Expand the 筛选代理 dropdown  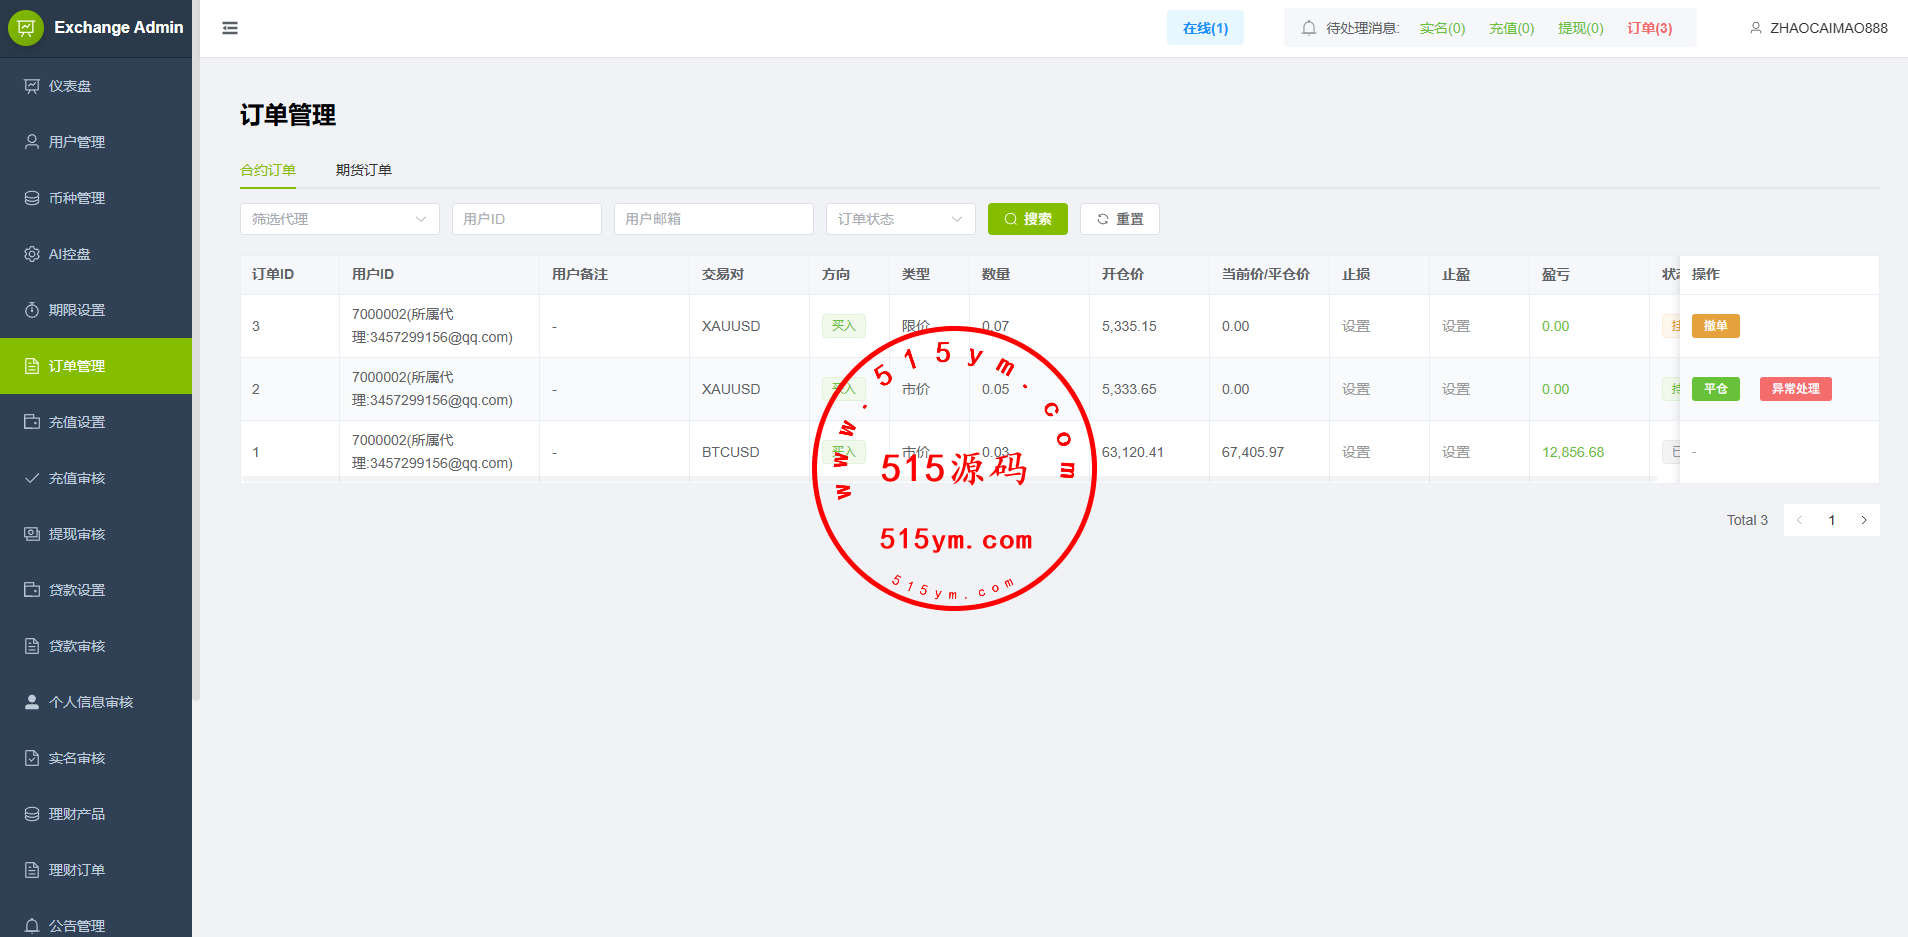[339, 219]
